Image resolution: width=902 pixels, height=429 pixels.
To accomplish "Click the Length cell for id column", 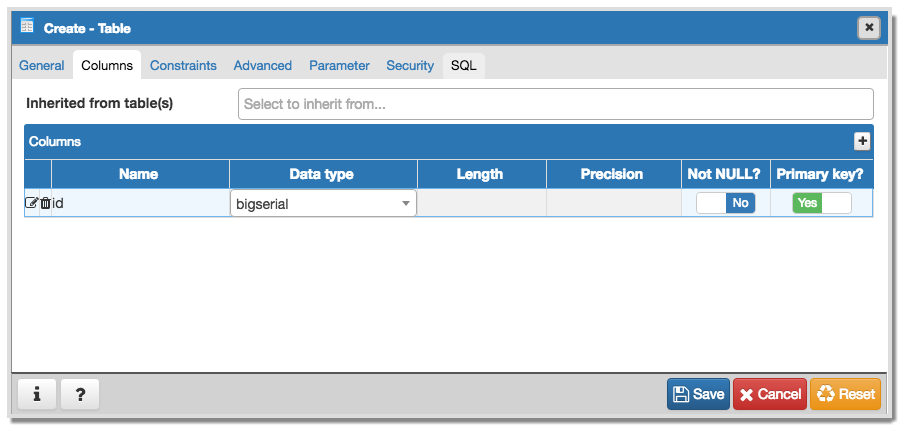I will 481,203.
